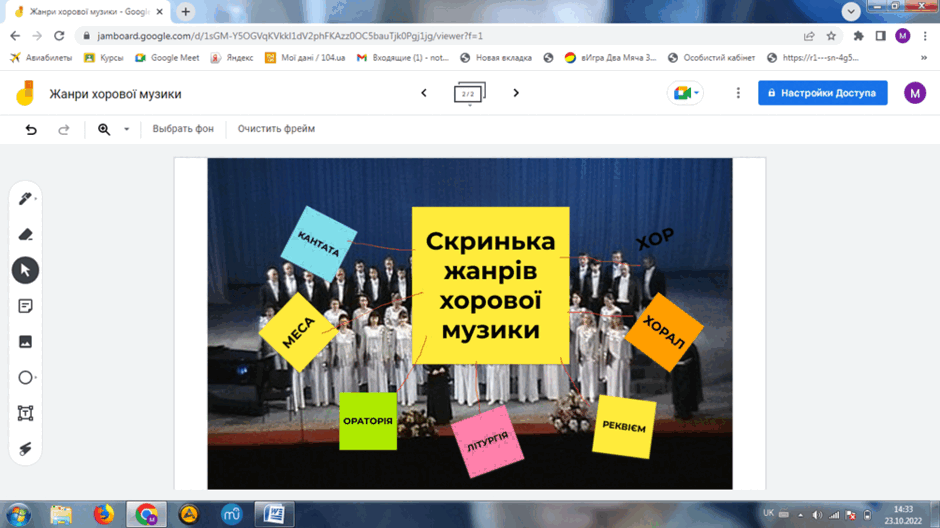Click the volume speaker tray icon
The image size is (940, 528).
tap(817, 514)
